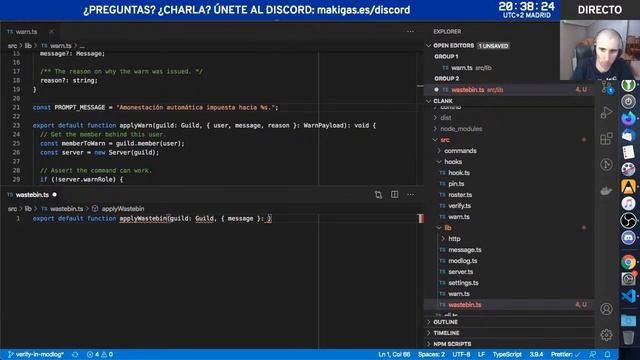
Task: Open Google Chrome from the dock
Action: coord(629,262)
